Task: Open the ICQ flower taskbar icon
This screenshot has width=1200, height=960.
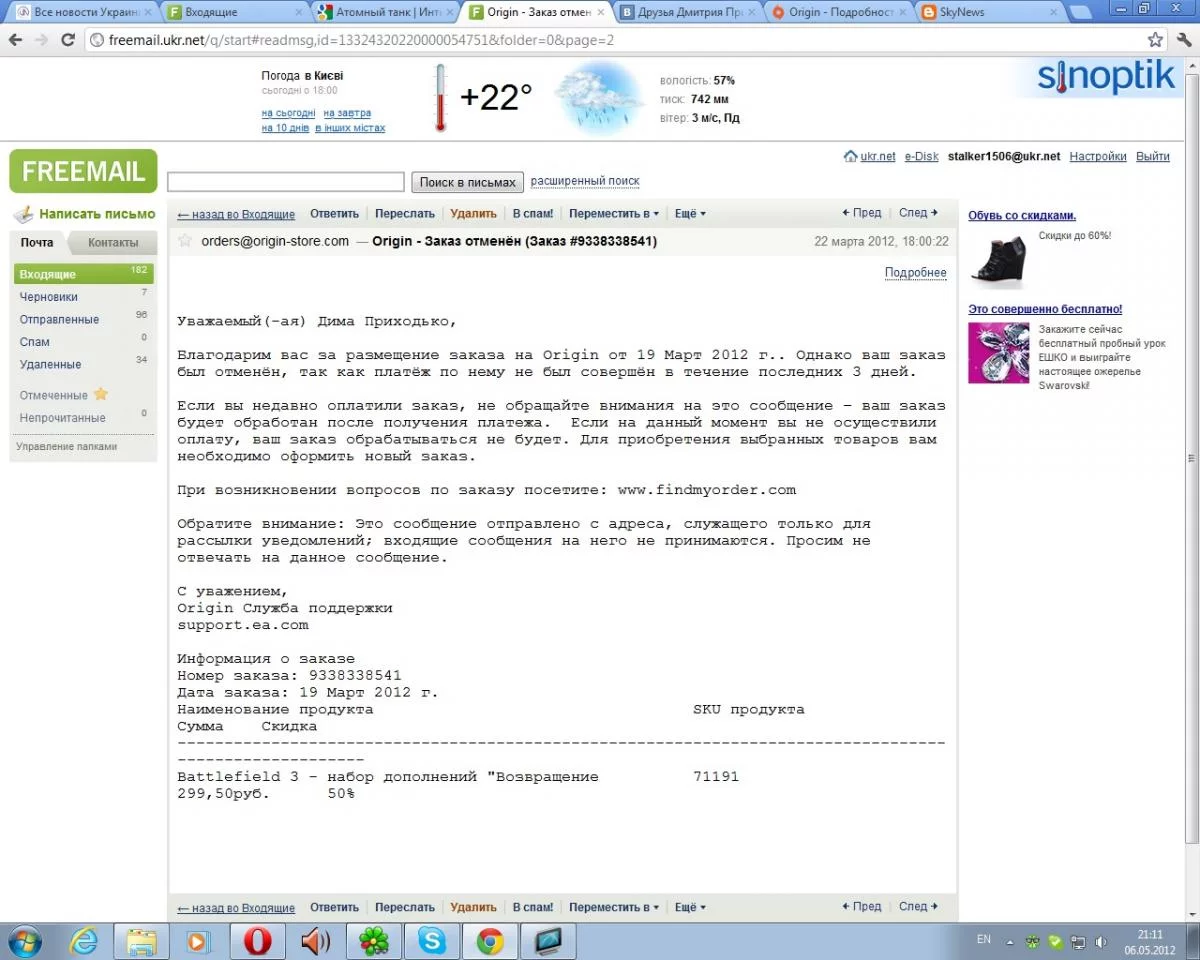Action: pyautogui.click(x=374, y=941)
